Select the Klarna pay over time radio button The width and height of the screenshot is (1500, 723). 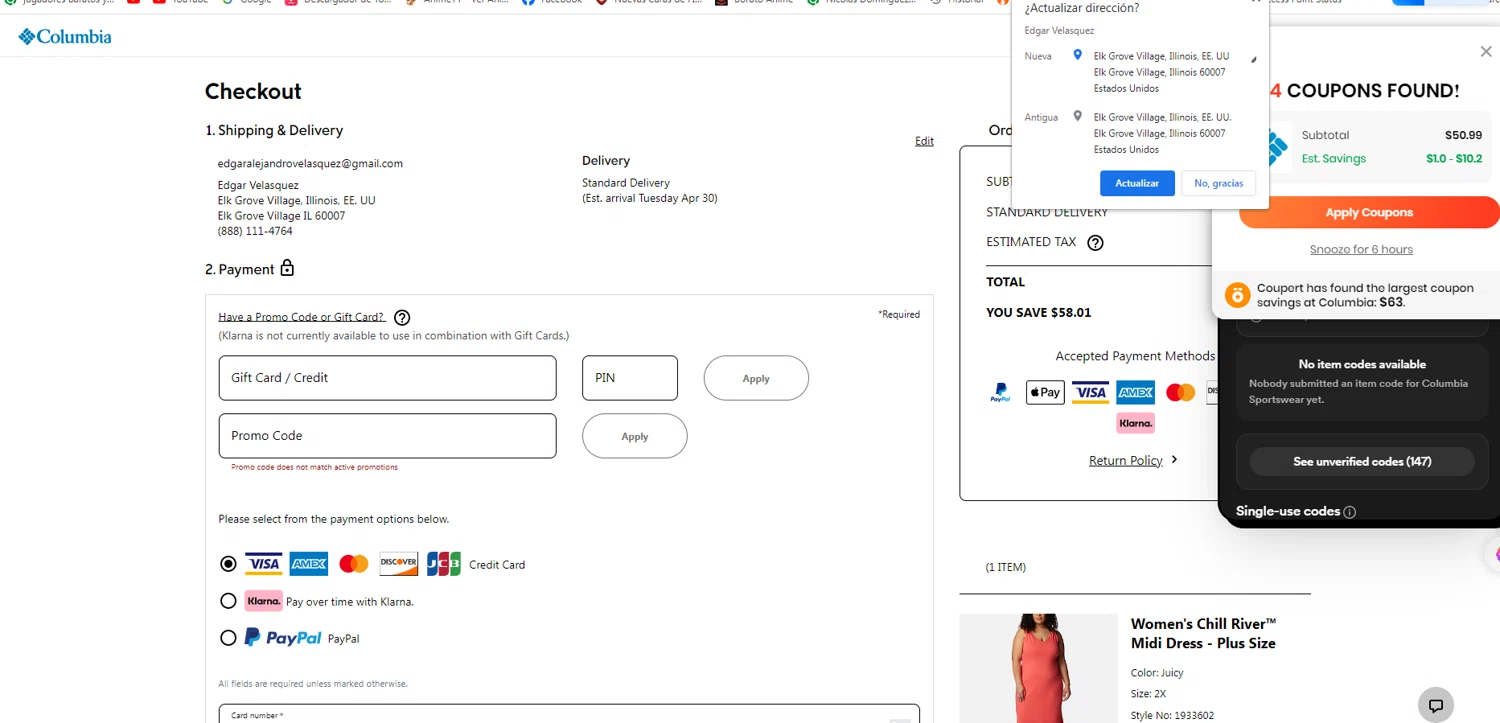228,601
